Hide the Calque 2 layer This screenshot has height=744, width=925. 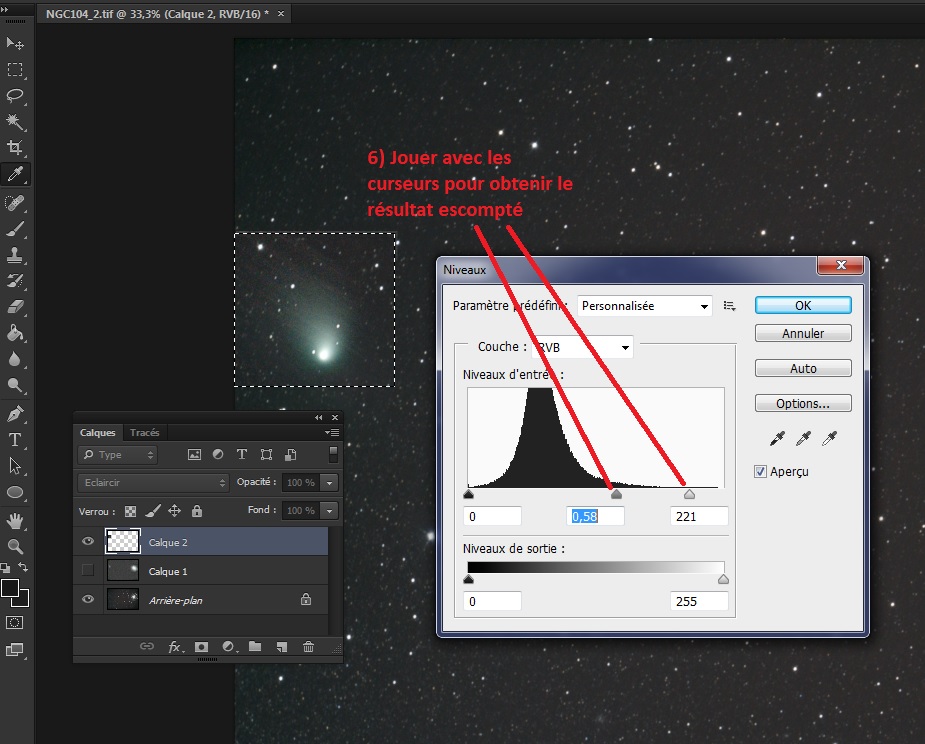click(x=88, y=542)
